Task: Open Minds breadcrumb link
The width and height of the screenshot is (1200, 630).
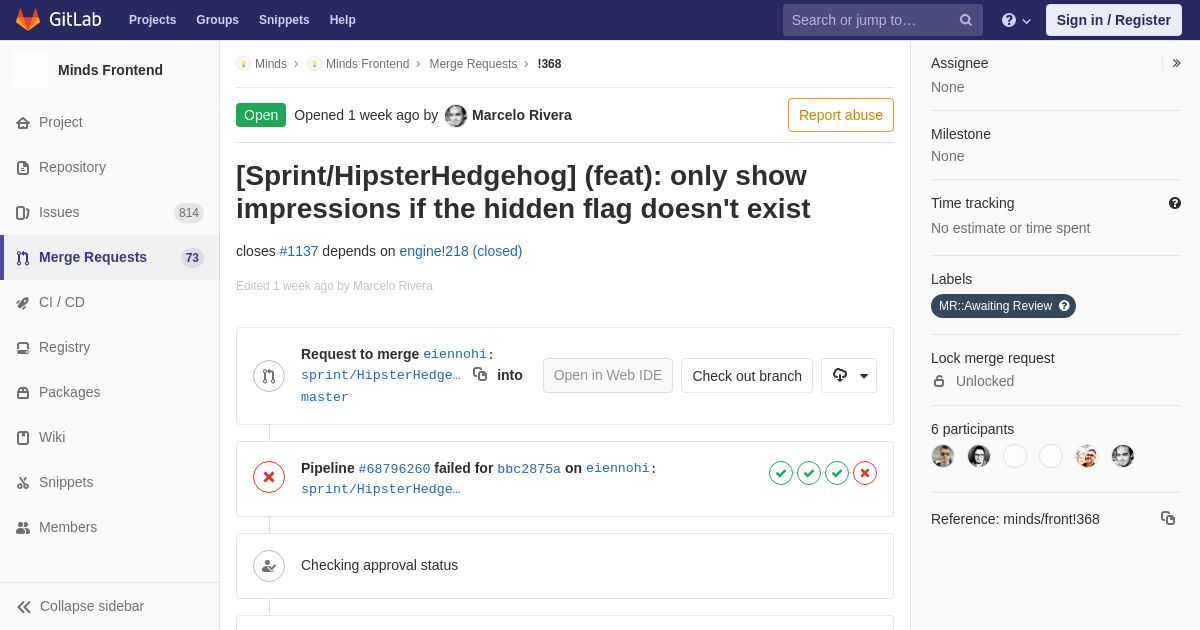Action: click(271, 64)
